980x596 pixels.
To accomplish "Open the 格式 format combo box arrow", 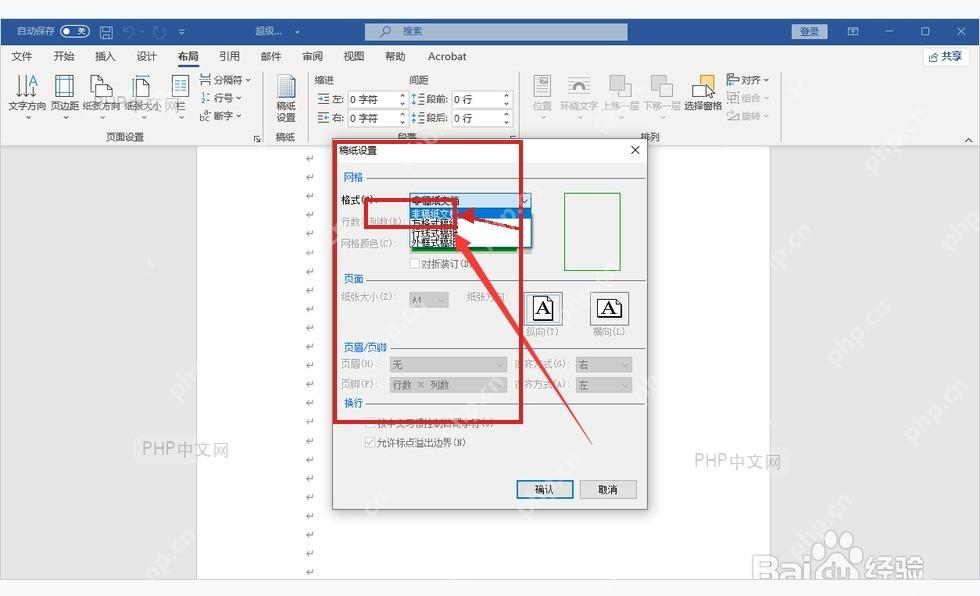I will [x=524, y=201].
